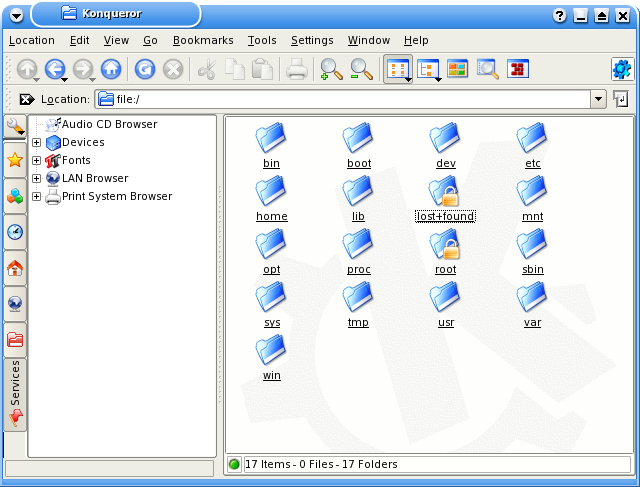Viewport: 640px width, 487px height.
Task: Open the Home Folder sidebar tab
Action: pos(15,267)
